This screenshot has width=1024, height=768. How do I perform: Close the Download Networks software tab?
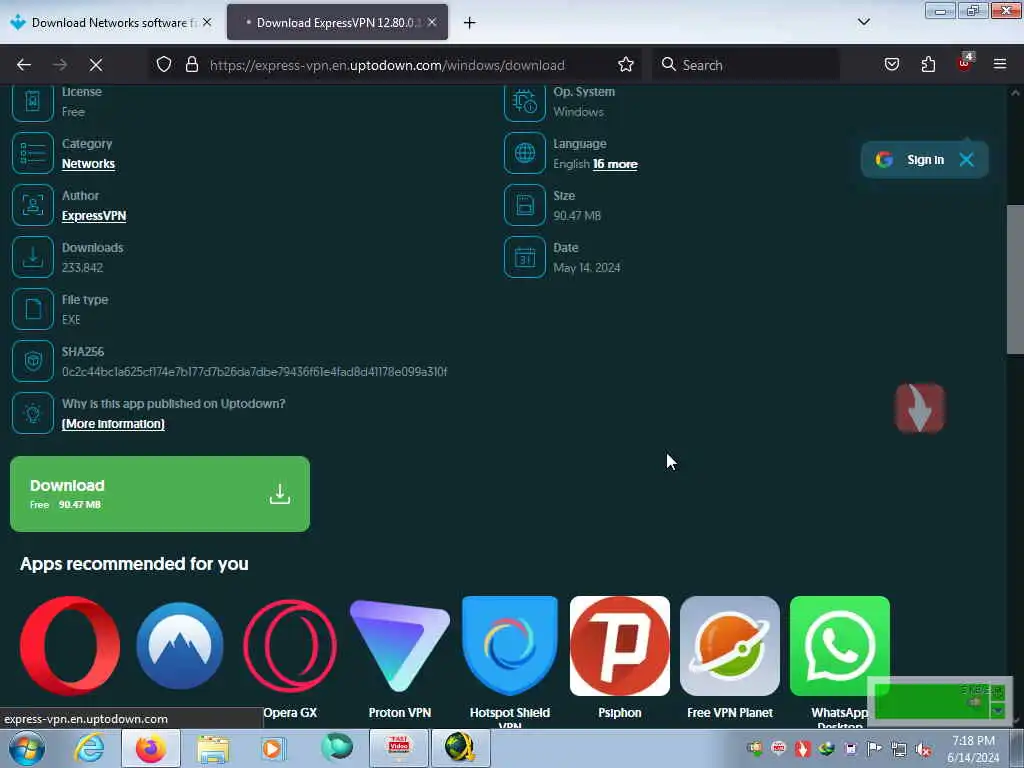click(207, 23)
